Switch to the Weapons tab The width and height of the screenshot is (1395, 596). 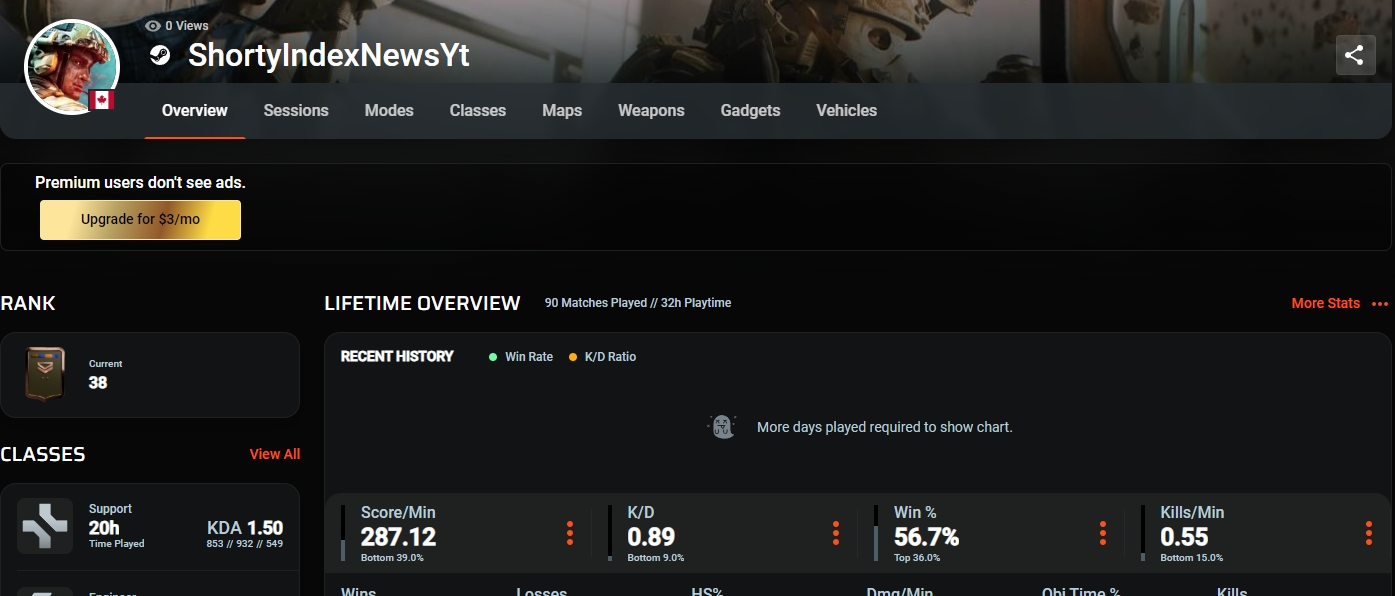click(651, 110)
